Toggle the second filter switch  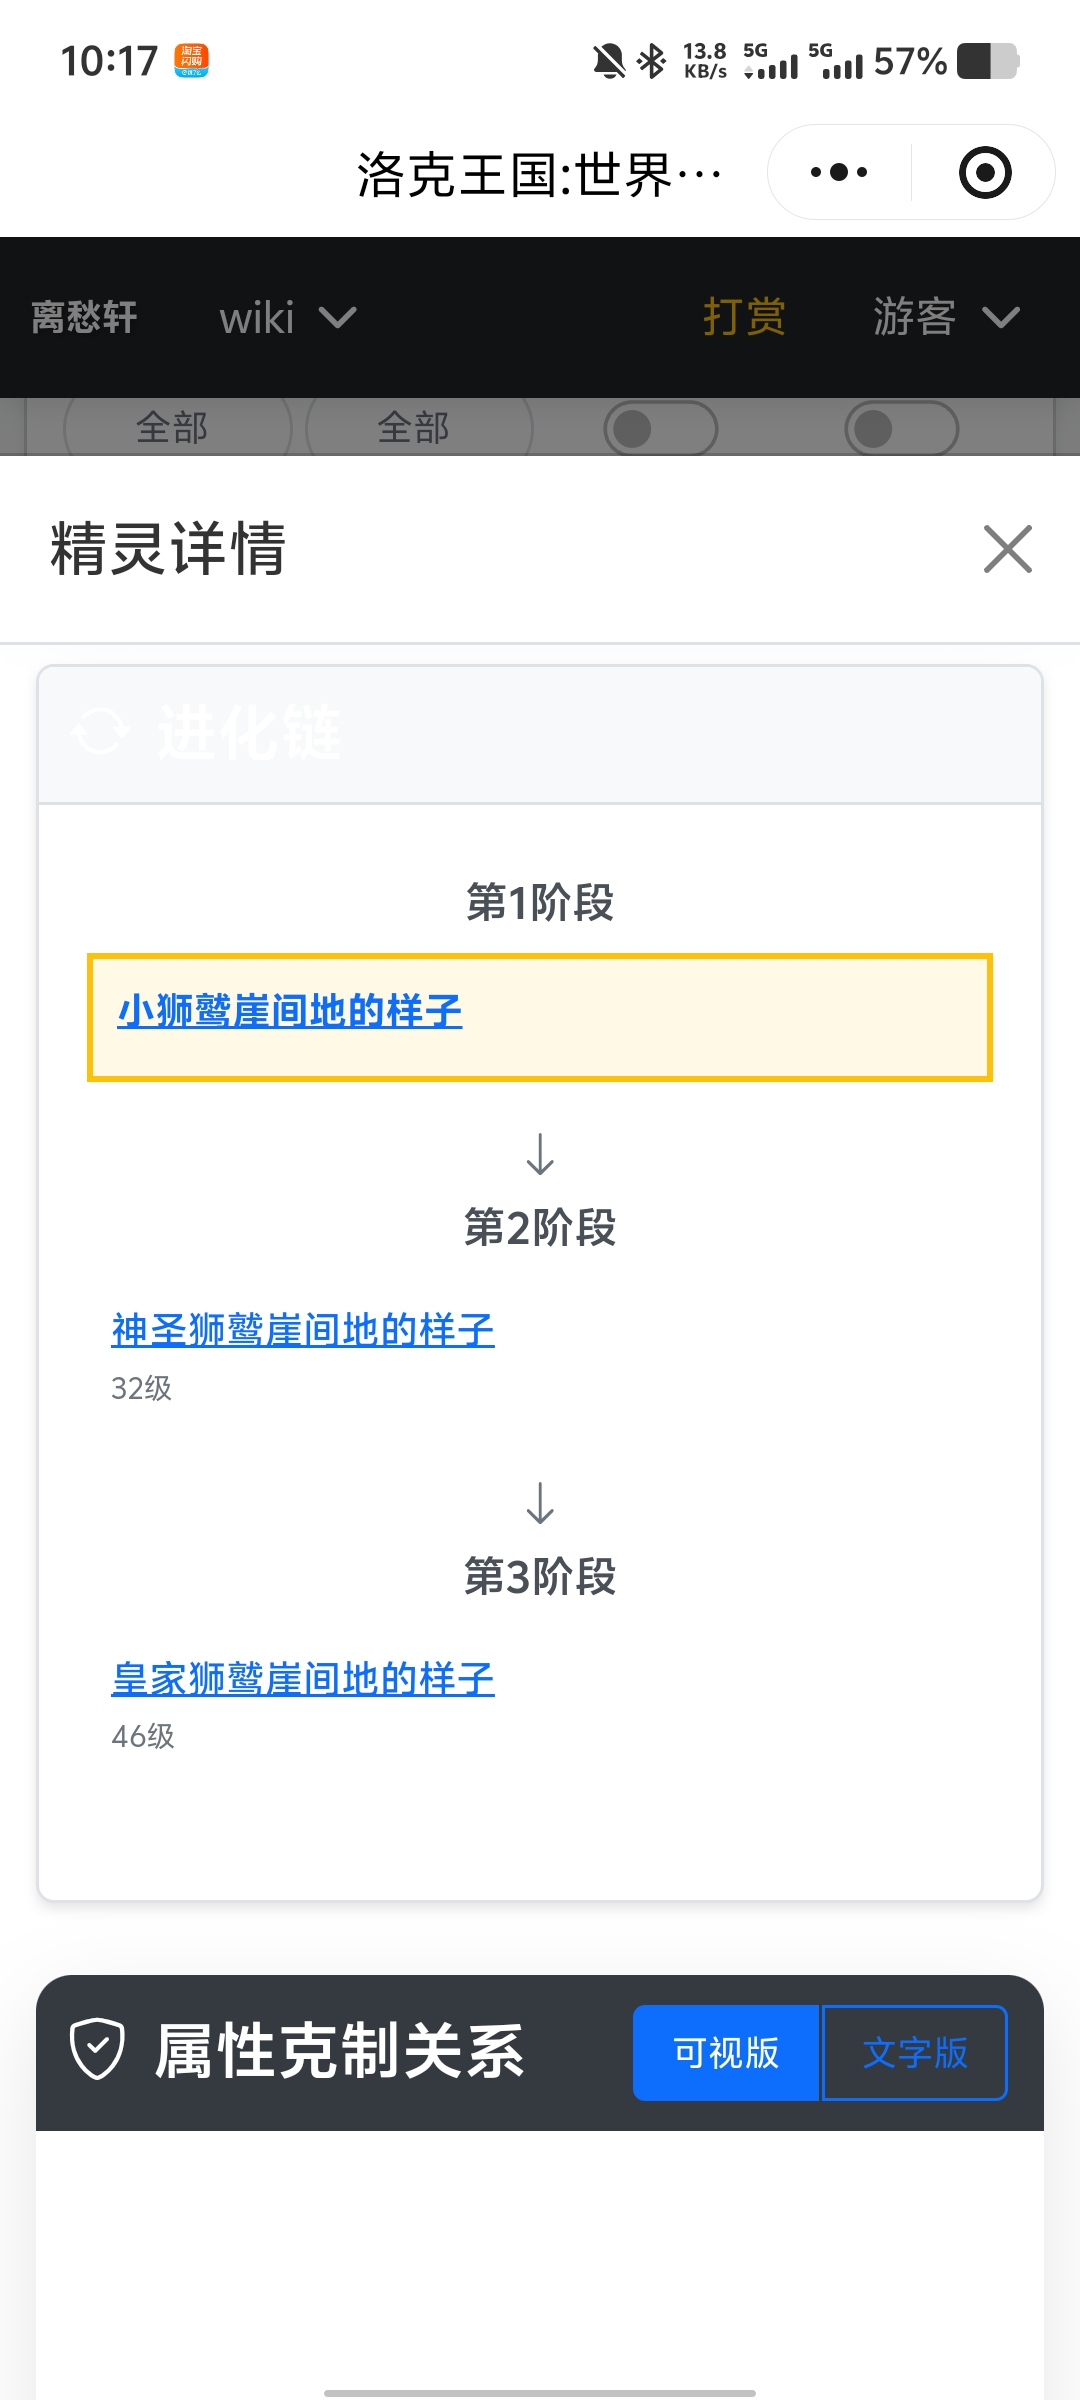pos(901,429)
